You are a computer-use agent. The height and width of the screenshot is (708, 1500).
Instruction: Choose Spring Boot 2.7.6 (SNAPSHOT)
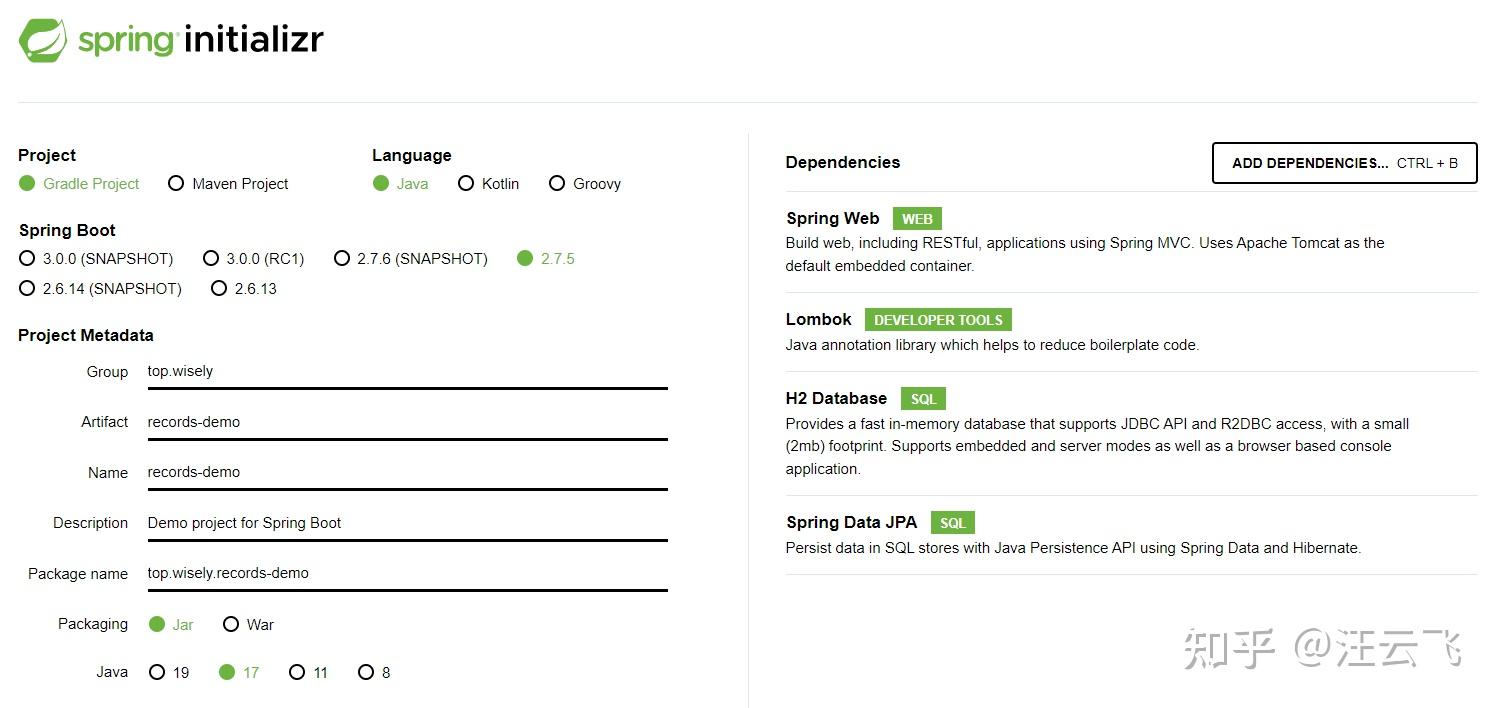342,259
